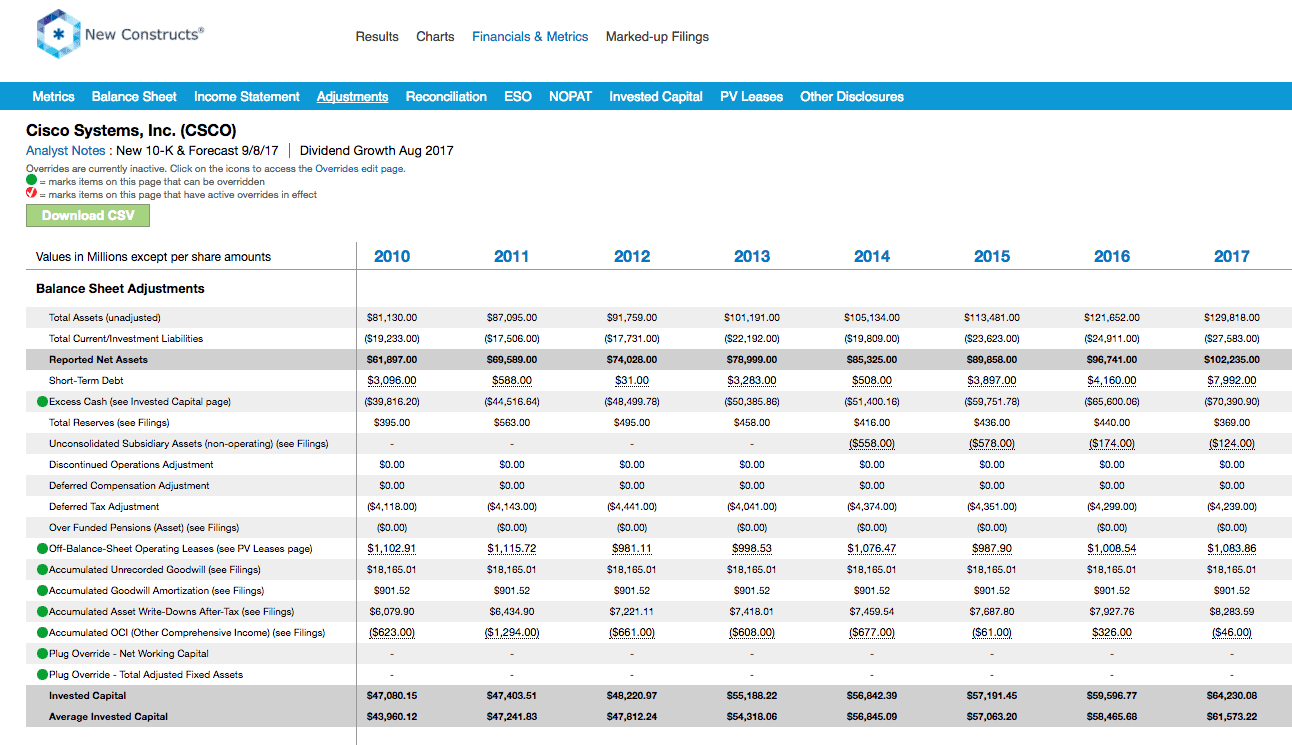This screenshot has width=1292, height=745.
Task: Open the PV Leases tab
Action: coord(751,97)
